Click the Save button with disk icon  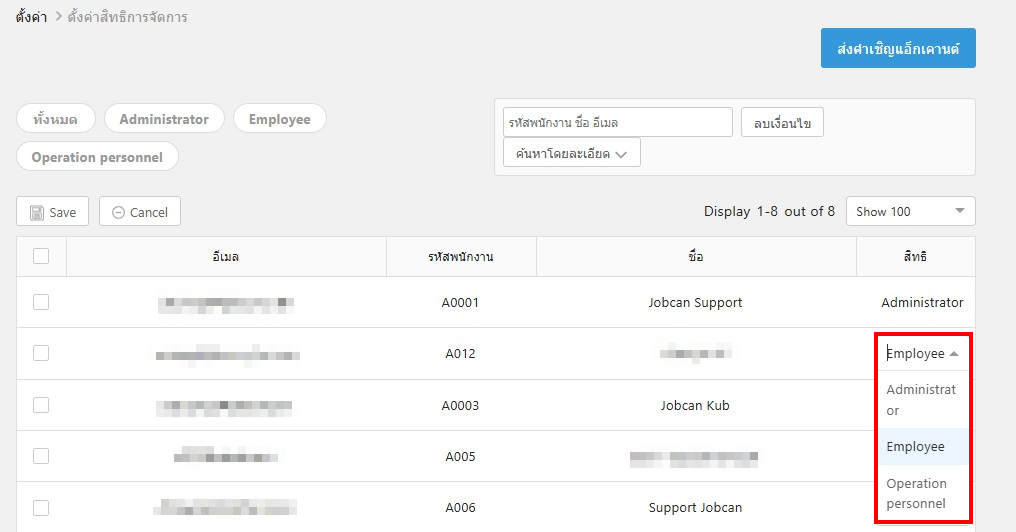click(x=53, y=212)
